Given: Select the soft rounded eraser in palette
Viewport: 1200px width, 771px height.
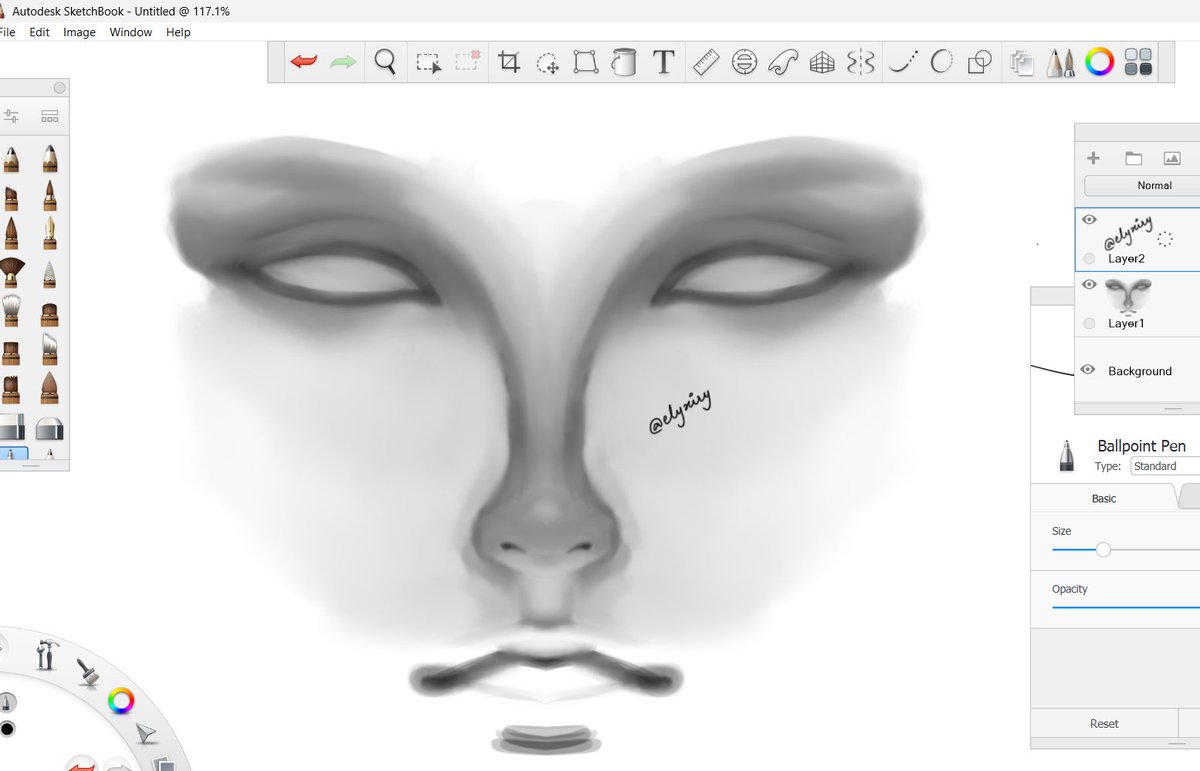Looking at the screenshot, I should tap(49, 427).
